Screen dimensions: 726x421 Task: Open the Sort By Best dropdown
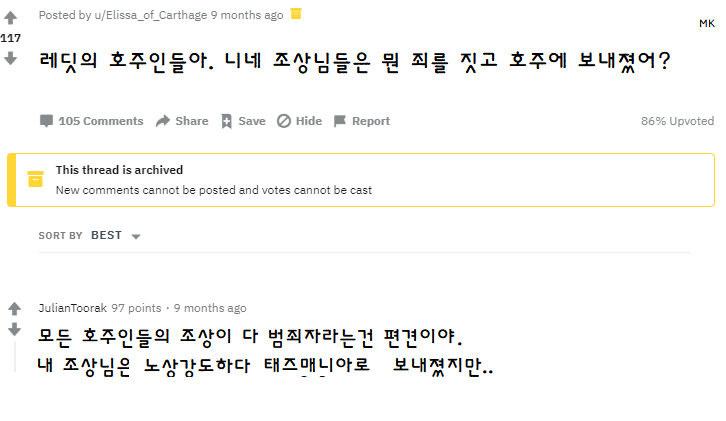115,236
